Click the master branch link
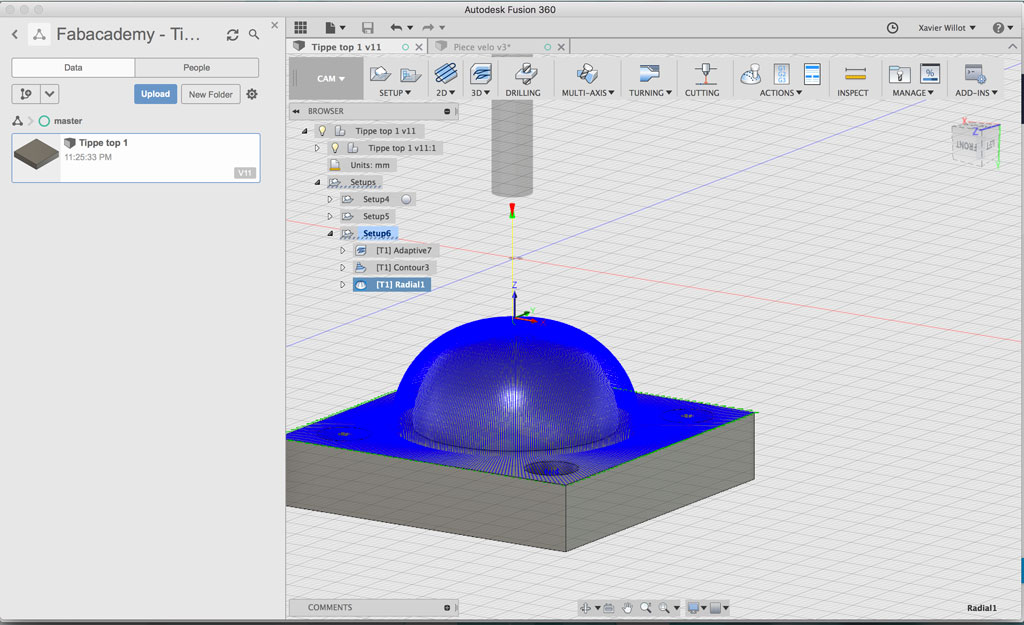The width and height of the screenshot is (1024, 625). click(68, 121)
